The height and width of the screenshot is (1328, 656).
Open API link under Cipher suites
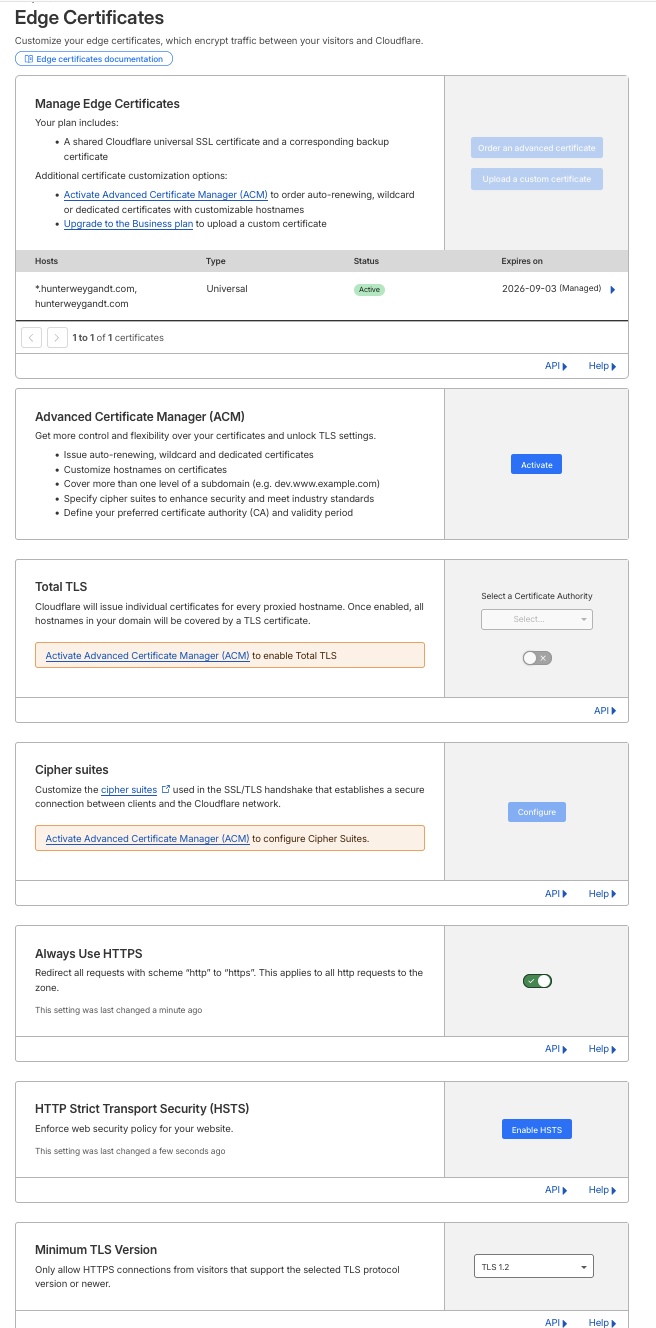(x=556, y=894)
